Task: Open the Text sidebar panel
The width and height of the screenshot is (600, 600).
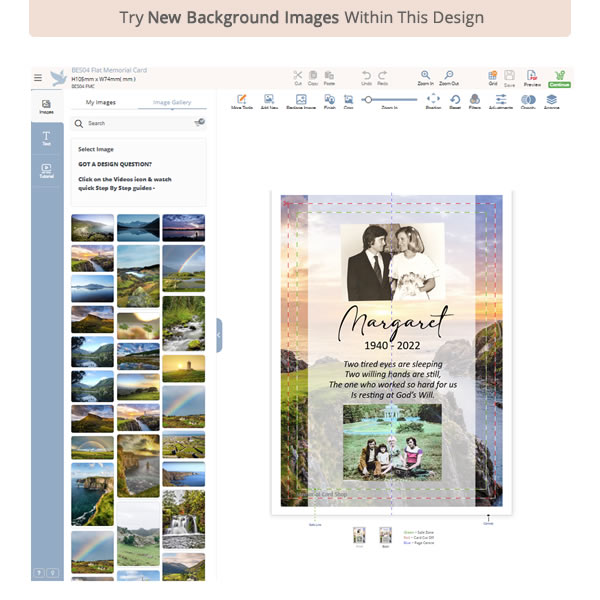Action: point(46,138)
